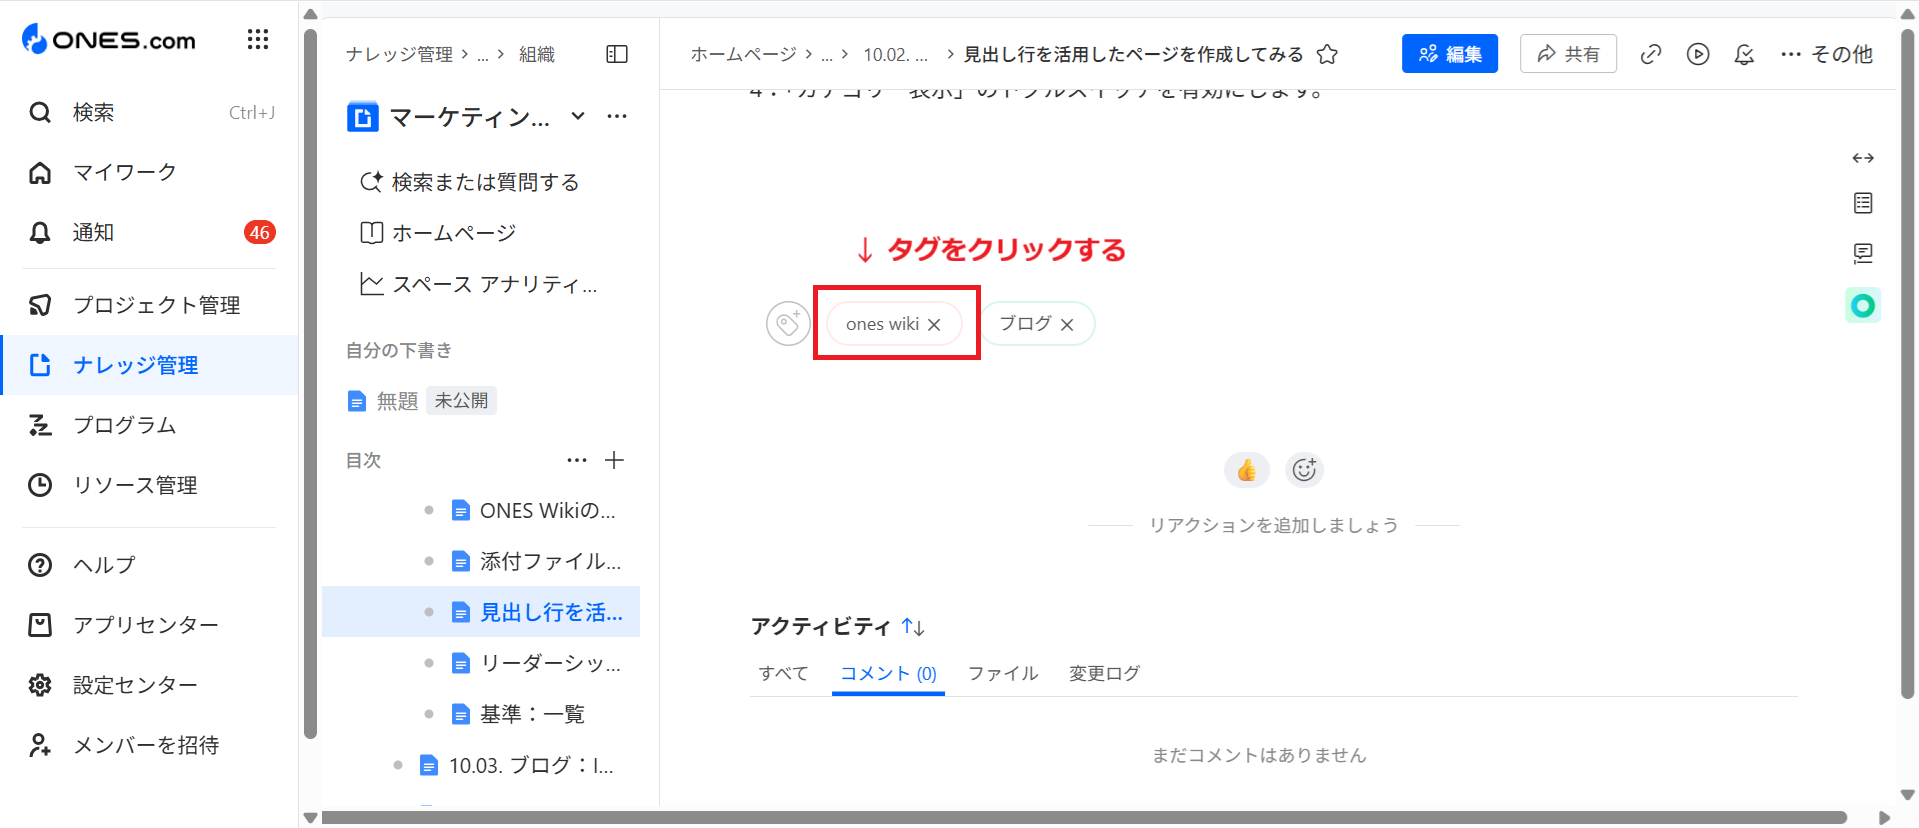
Task: Click the 編集 edit button
Action: point(1450,54)
